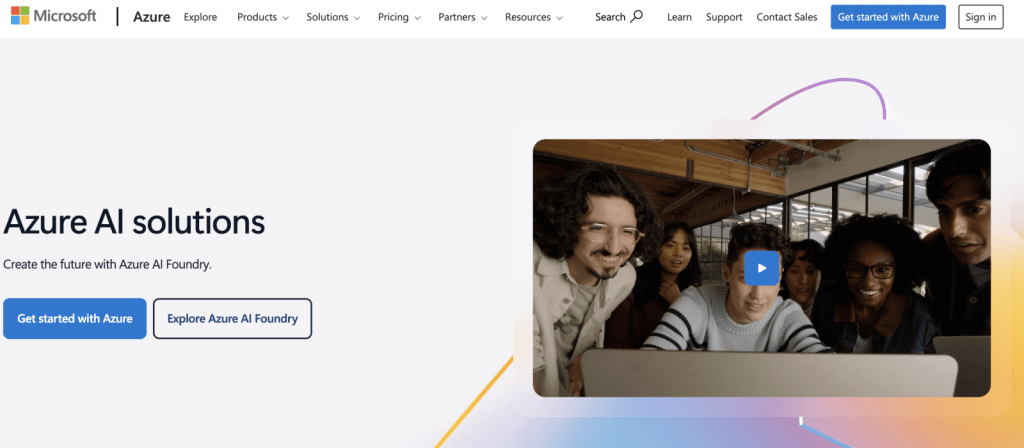Click the Search magnifying glass icon

coord(637,17)
